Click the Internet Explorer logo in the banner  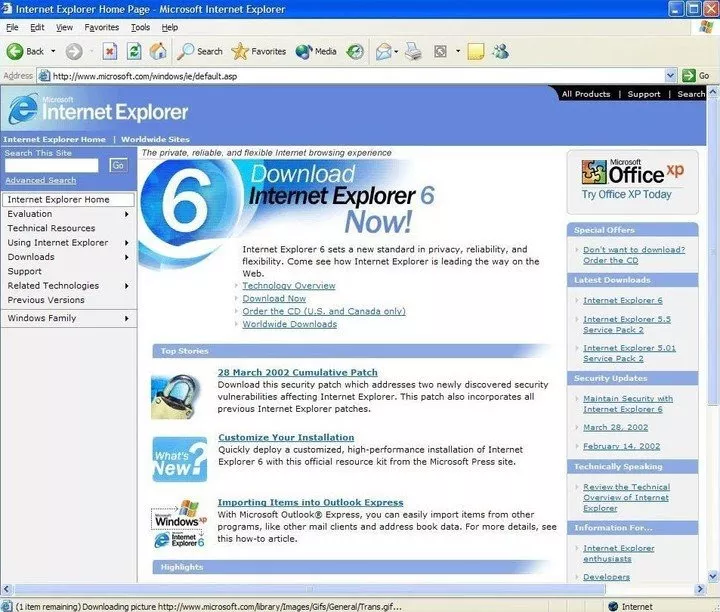(98, 110)
